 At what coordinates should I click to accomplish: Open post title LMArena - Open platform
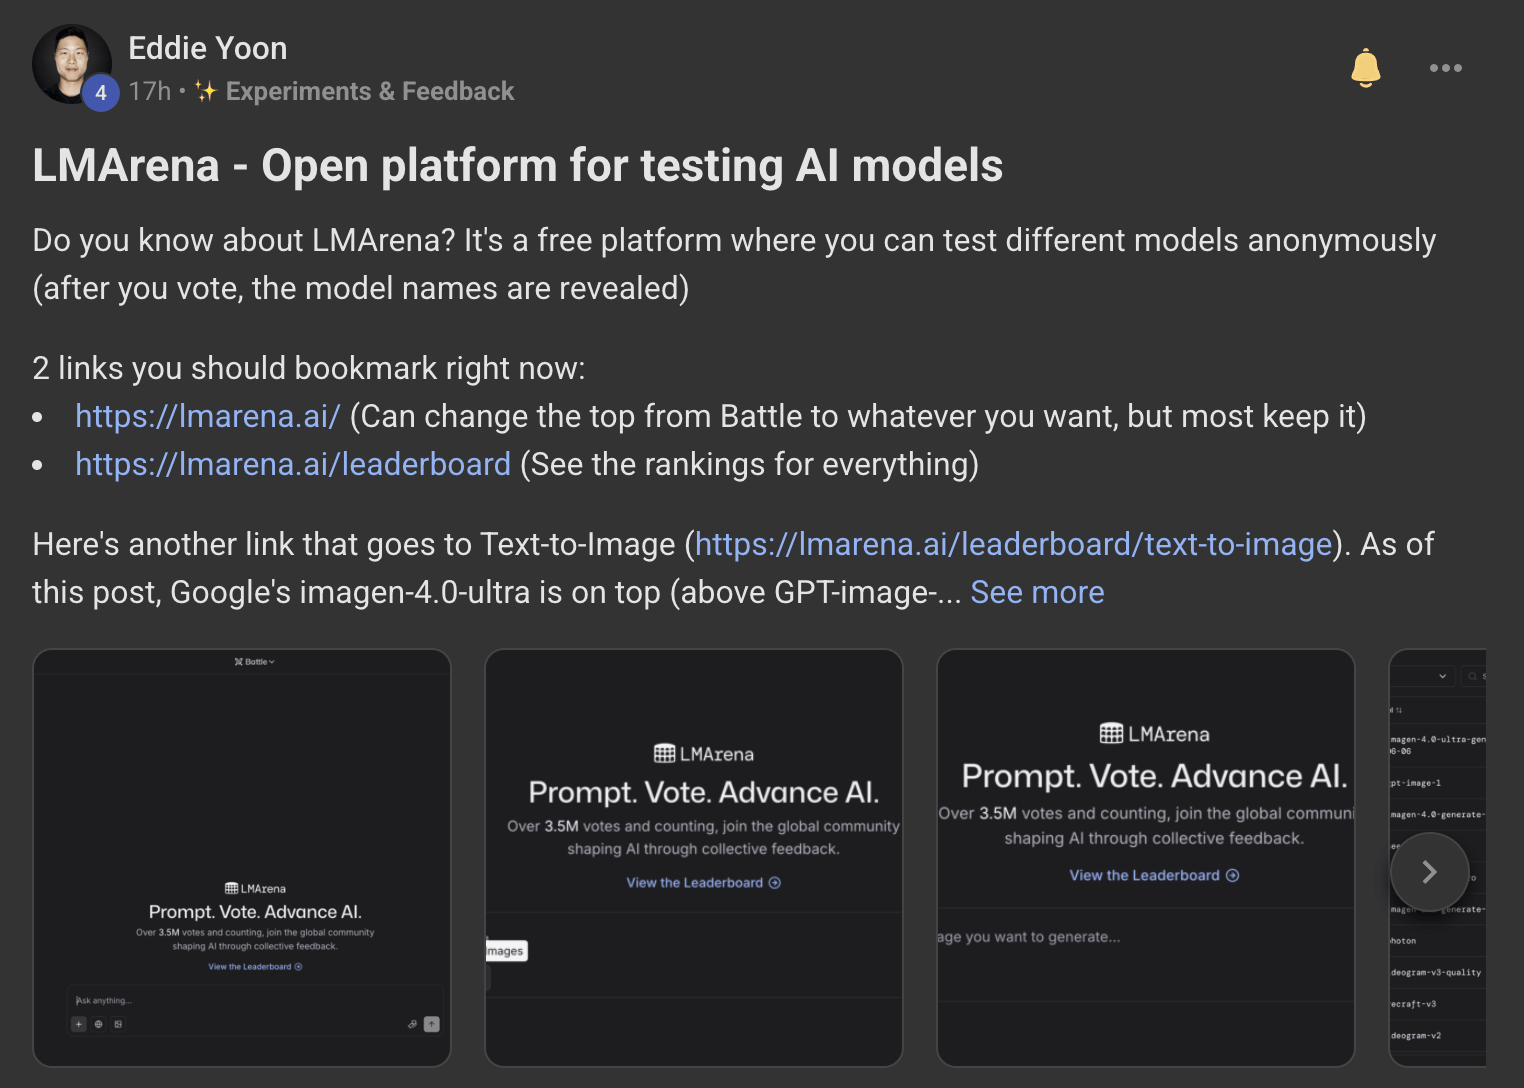(517, 165)
